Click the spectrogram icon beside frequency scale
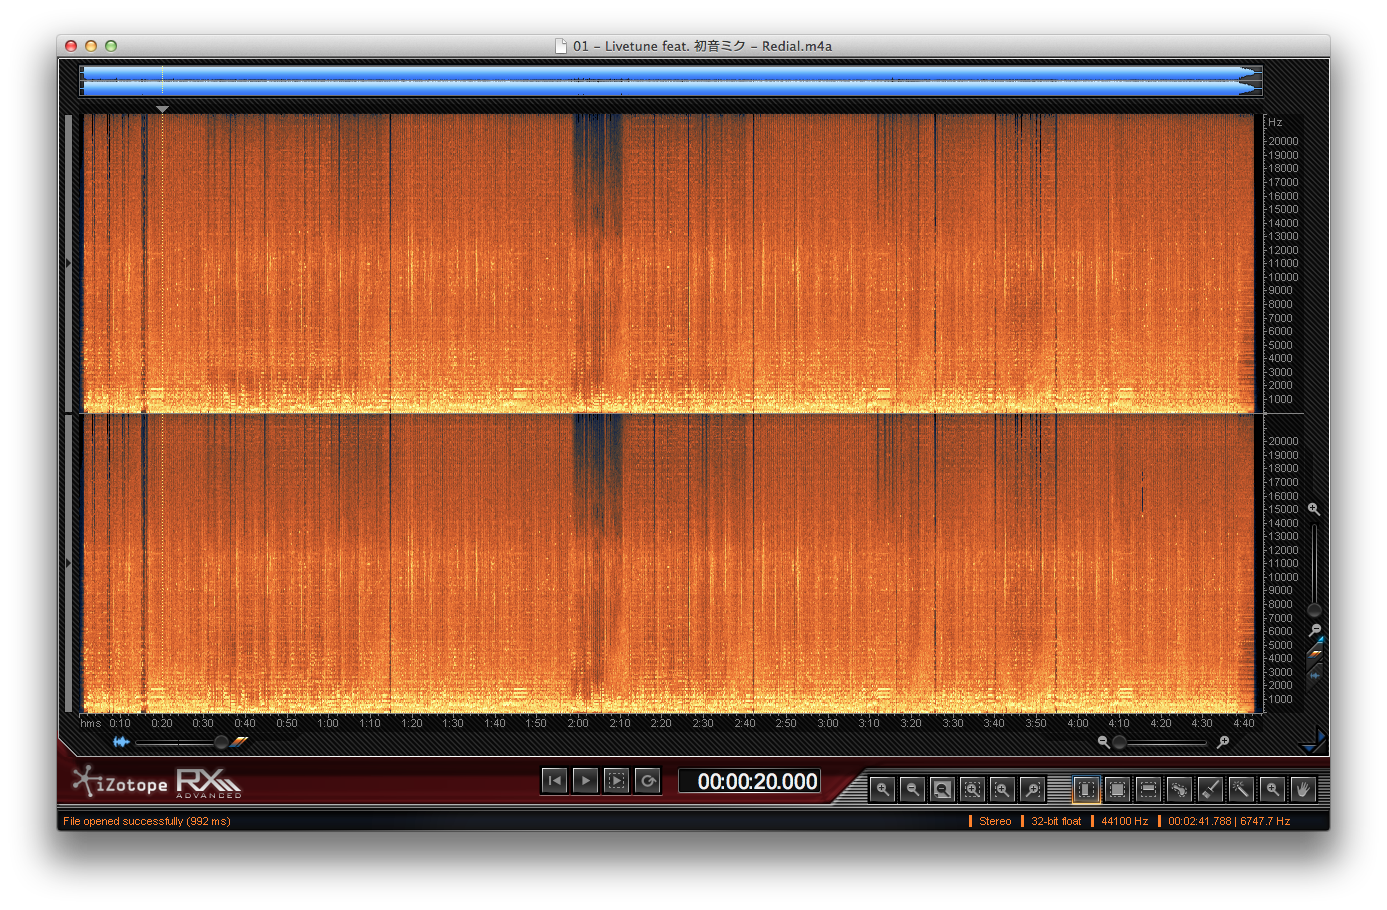 click(x=1316, y=654)
